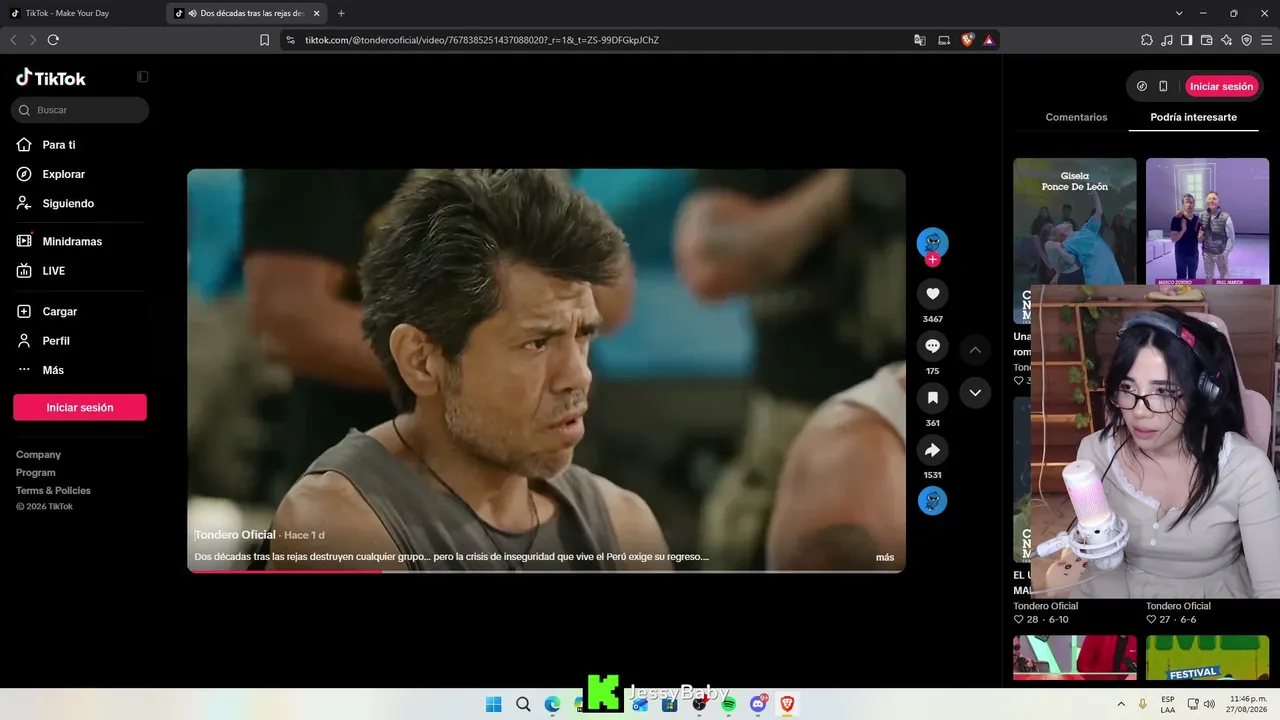Open comments via the speech bubble icon
This screenshot has height=720, width=1280.
coord(932,346)
